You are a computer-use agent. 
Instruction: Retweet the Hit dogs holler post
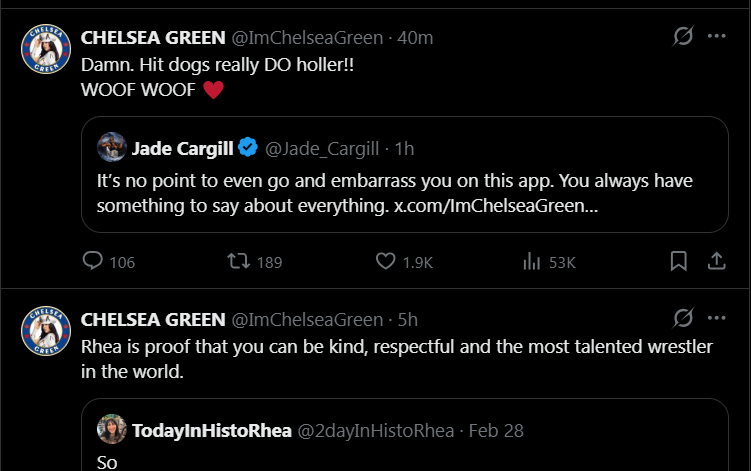pos(239,262)
